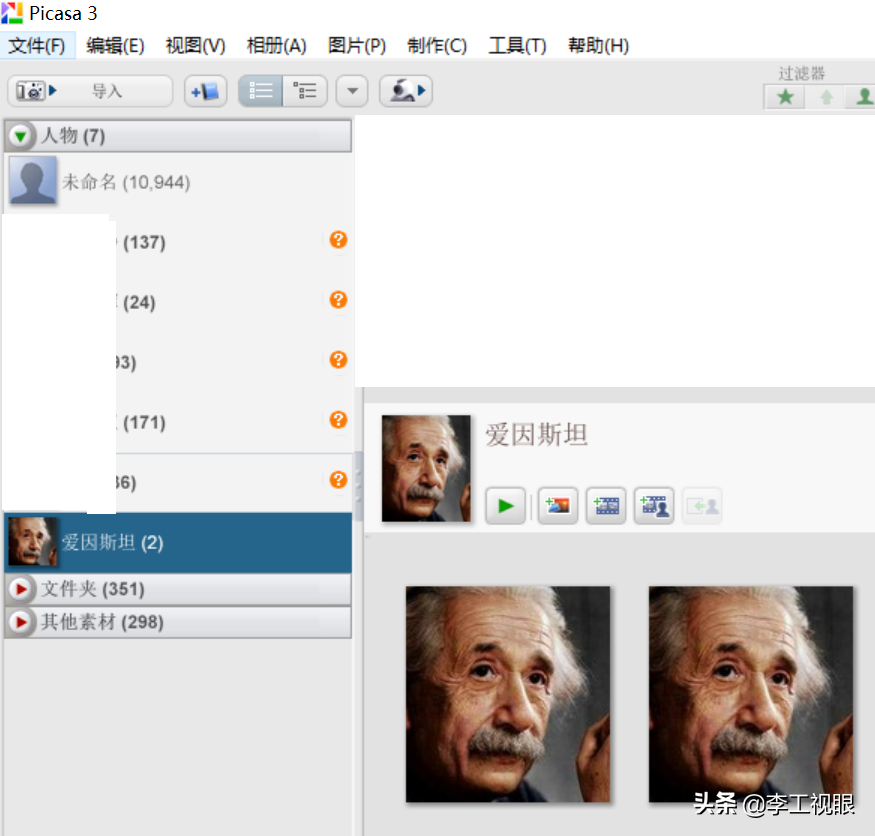Expand the 其他素材 (298) section
875x836 pixels.
[x=21, y=622]
